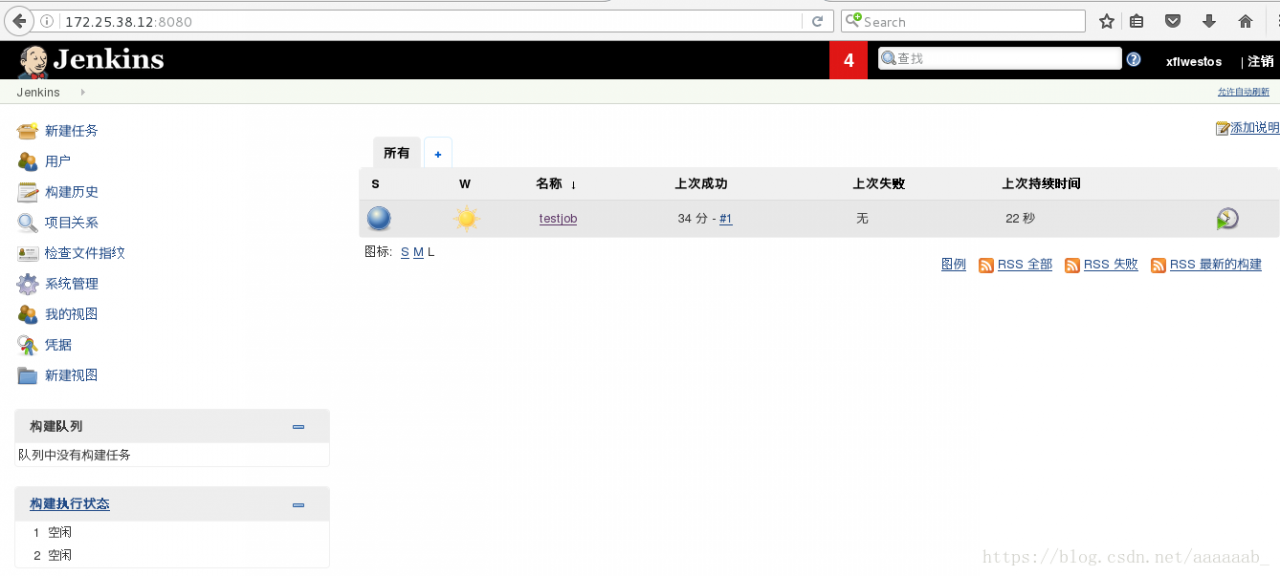
Task: Click the Jenkins breadcrumb link
Action: tap(38, 92)
